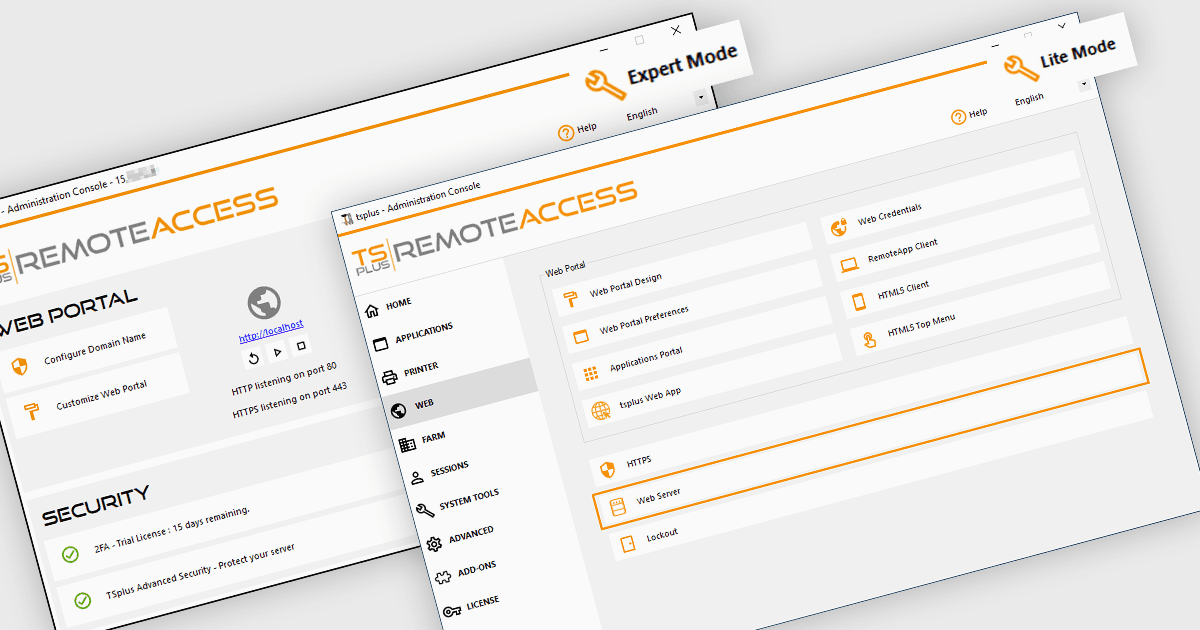This screenshot has width=1200, height=630.
Task: Click the Web globe icon in sidebar
Action: click(398, 410)
